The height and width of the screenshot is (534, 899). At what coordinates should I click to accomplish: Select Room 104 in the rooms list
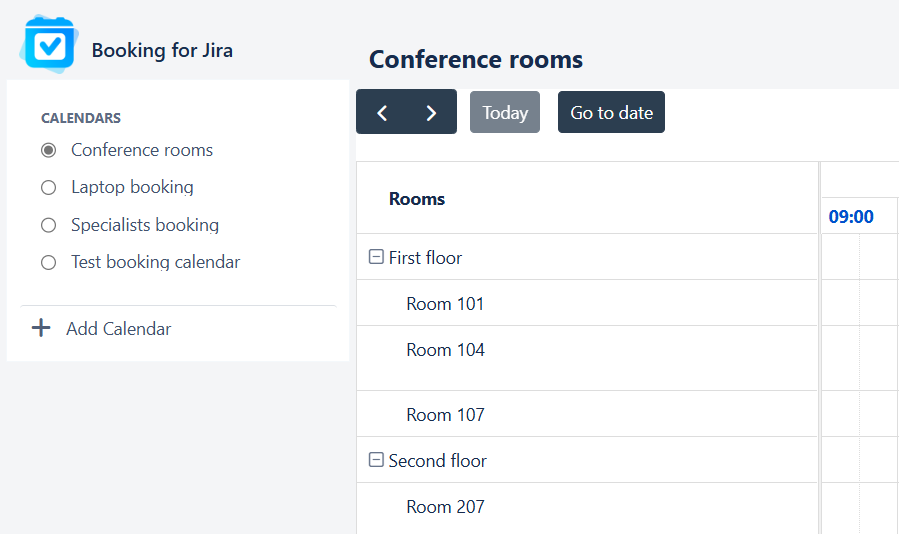[x=445, y=350]
